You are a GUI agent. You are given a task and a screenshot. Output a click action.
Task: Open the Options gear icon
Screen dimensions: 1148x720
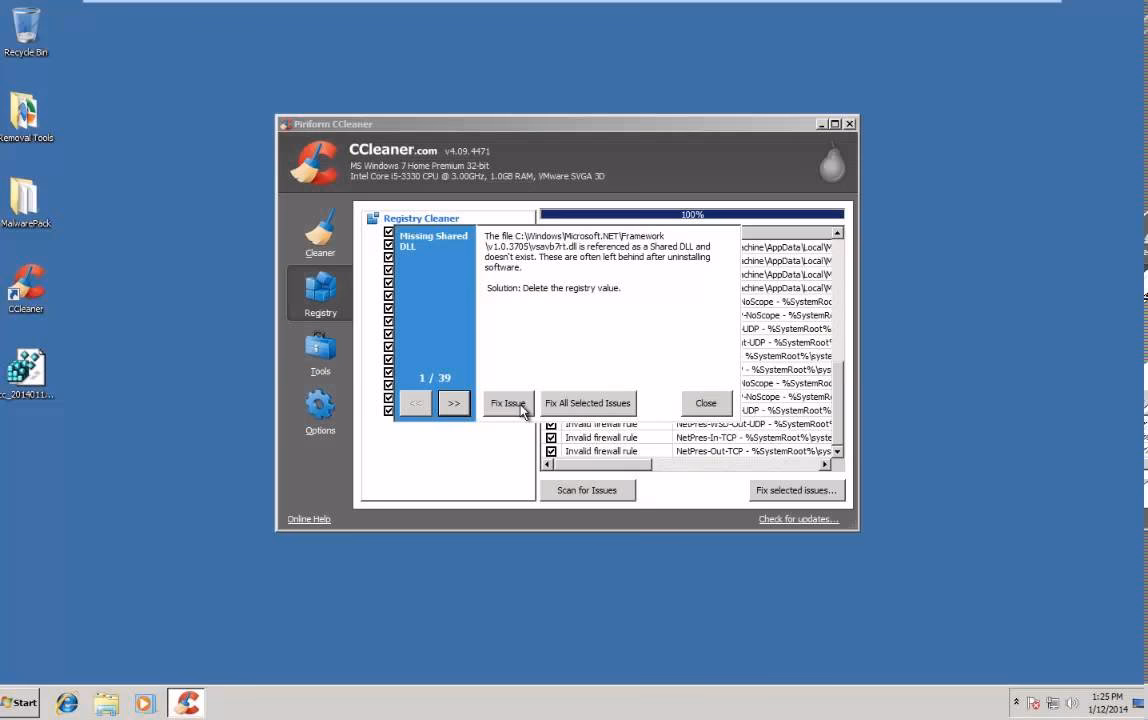[320, 412]
